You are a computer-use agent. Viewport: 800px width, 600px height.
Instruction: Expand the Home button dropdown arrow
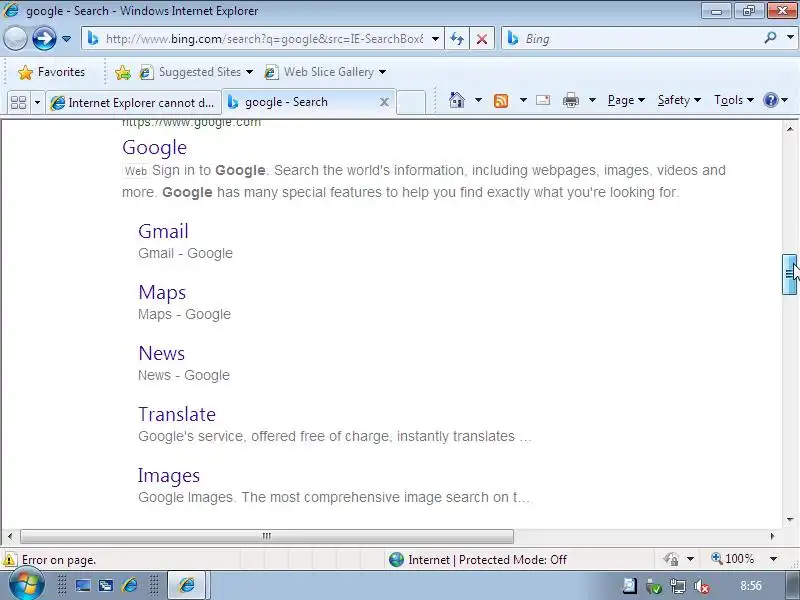pos(478,100)
